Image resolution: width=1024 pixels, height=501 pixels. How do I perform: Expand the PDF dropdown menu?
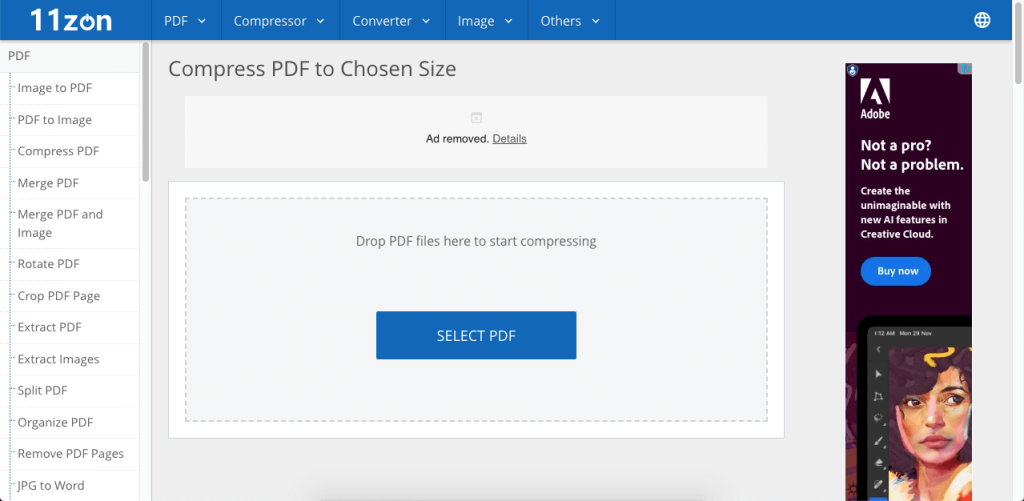click(x=185, y=20)
